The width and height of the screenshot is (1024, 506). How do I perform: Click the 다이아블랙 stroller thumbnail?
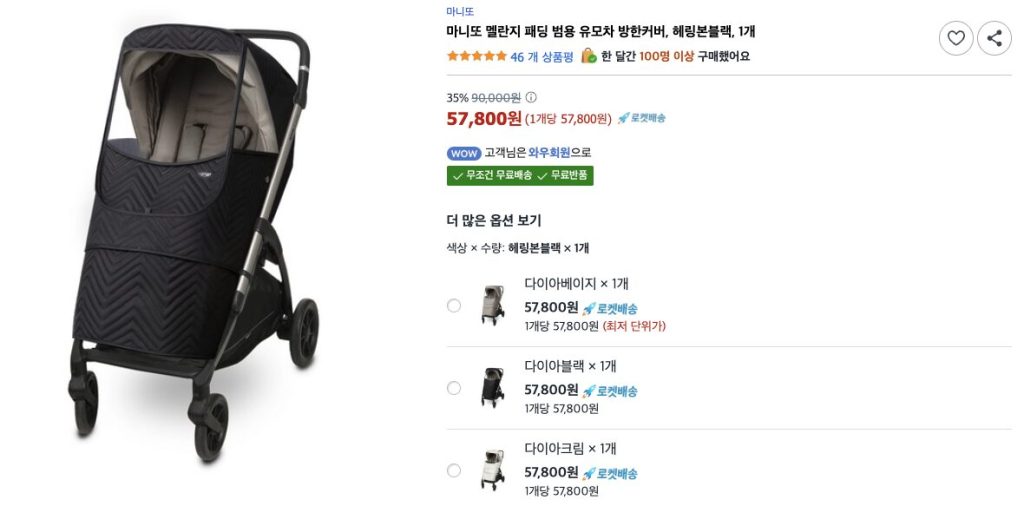tap(492, 388)
